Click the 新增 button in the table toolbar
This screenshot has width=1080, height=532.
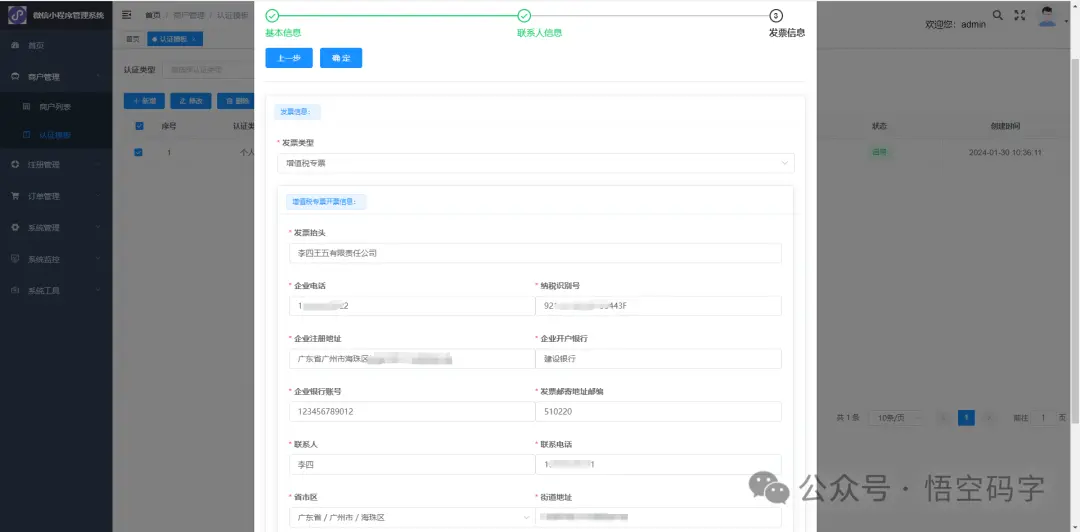144,101
